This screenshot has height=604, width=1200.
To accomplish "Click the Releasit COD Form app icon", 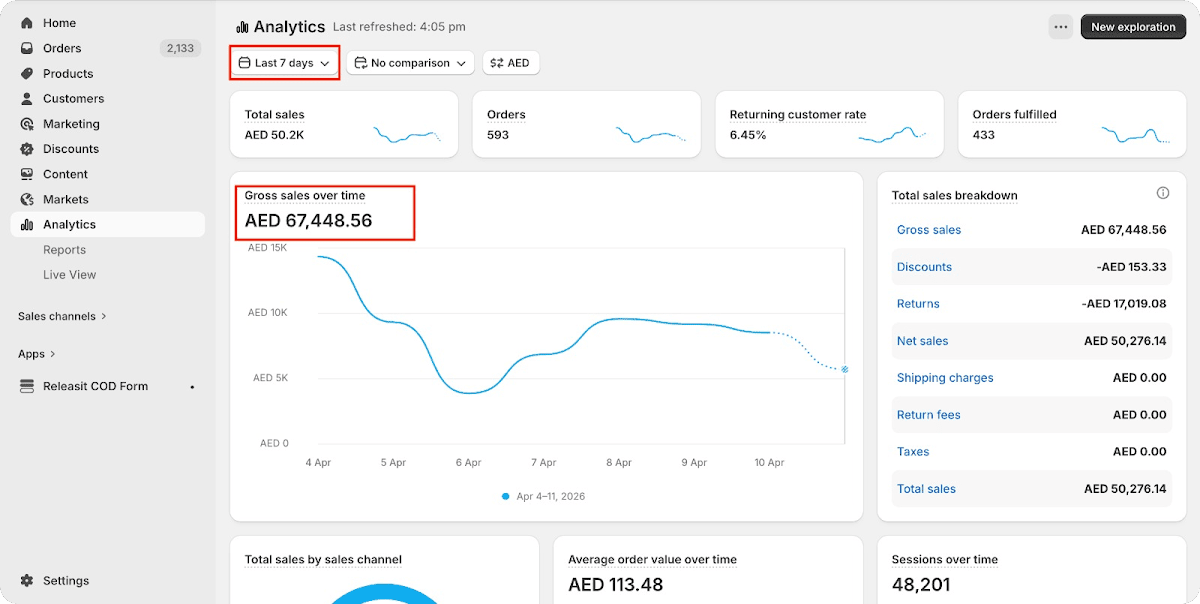I will (27, 386).
